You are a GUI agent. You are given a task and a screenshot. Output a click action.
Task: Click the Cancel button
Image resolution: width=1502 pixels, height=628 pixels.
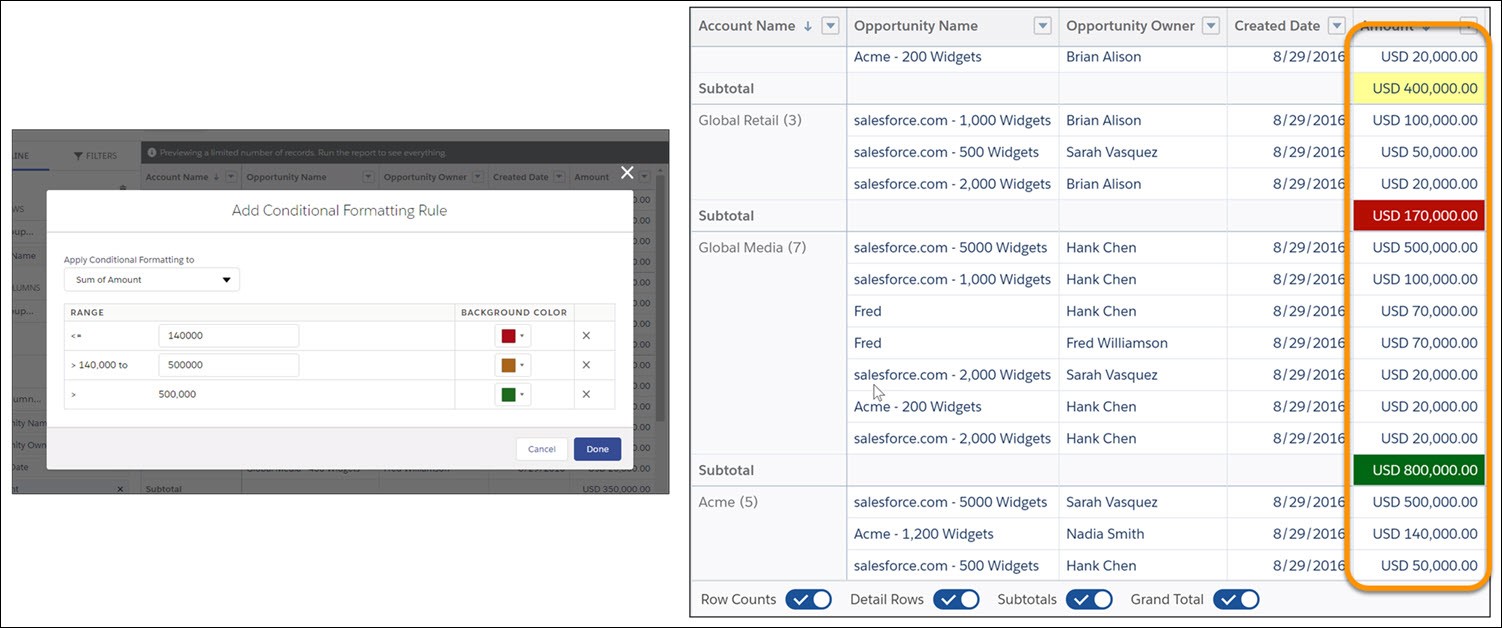coord(541,449)
